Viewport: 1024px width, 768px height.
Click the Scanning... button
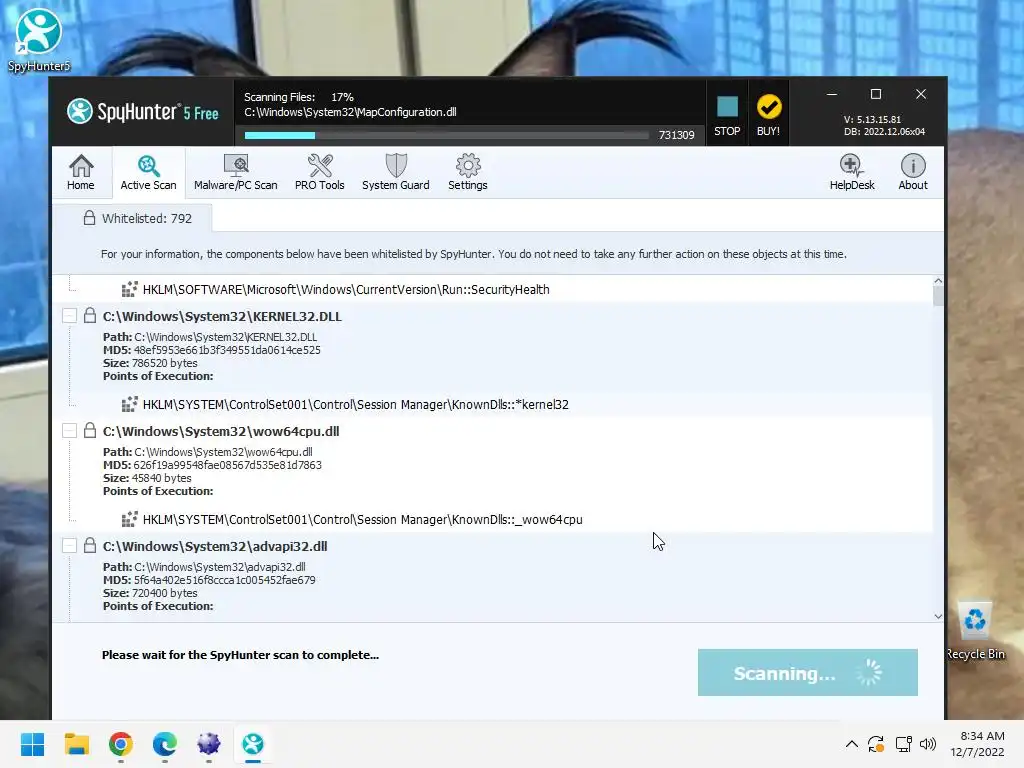tap(808, 673)
